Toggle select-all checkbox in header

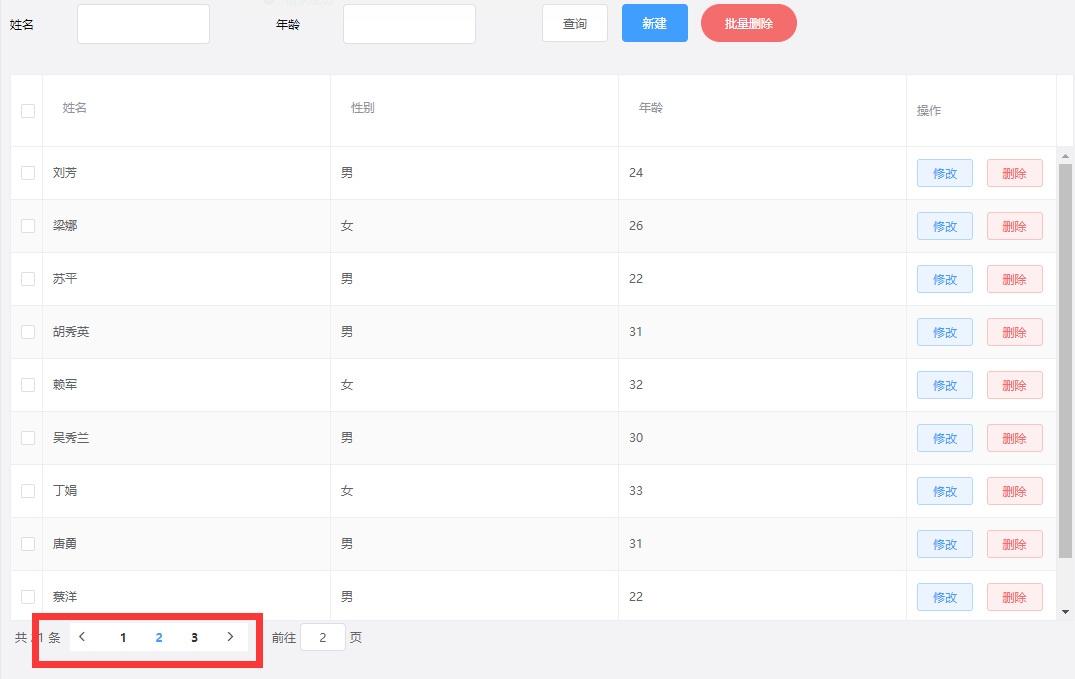pyautogui.click(x=28, y=110)
